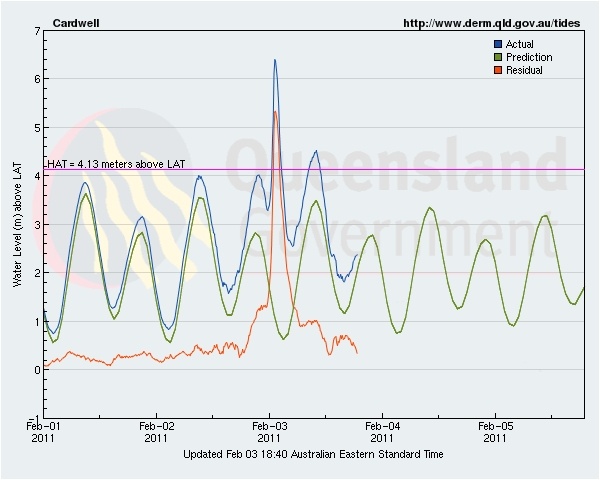Click the y-axis value 3

click(37, 225)
